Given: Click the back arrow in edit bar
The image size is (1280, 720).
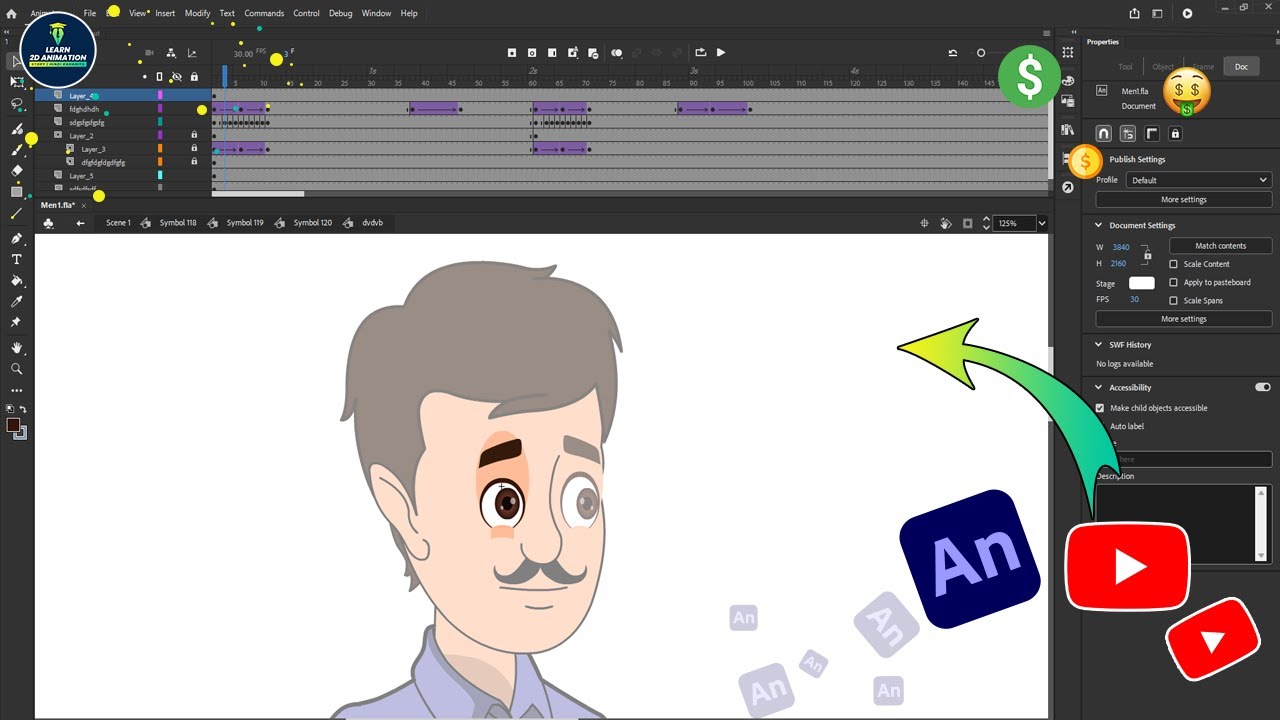Looking at the screenshot, I should tap(80, 223).
